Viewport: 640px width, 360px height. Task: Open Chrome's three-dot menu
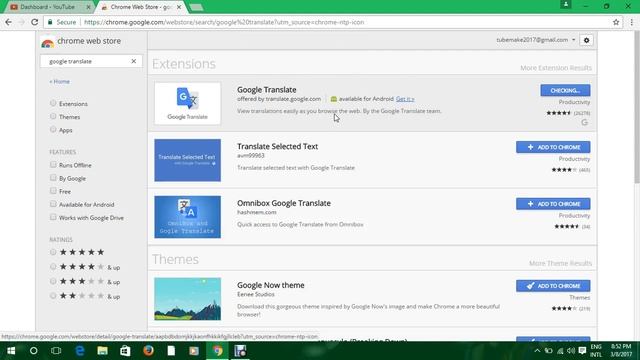tap(631, 22)
